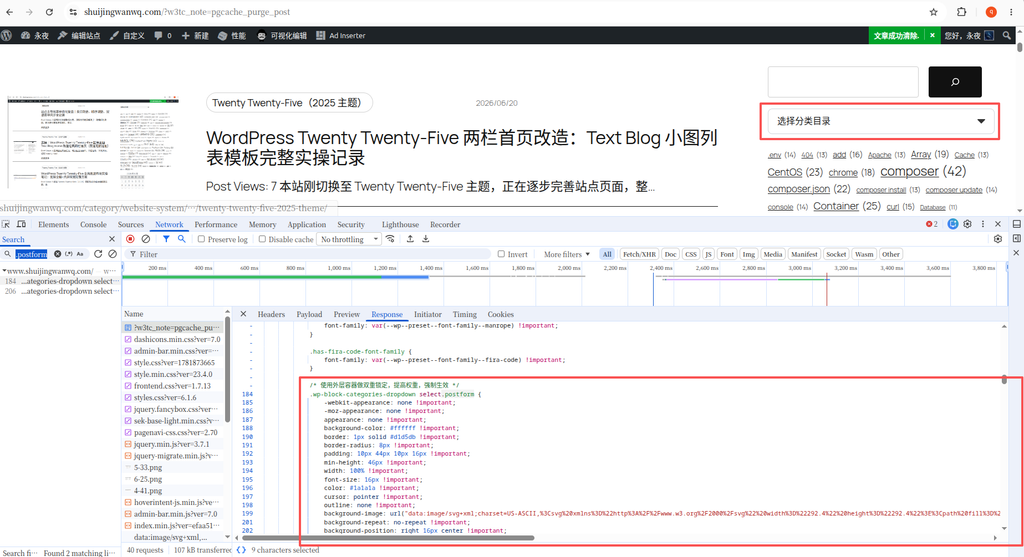The width and height of the screenshot is (1024, 557).
Task: Open the Initiator tab of the request
Action: point(428,314)
